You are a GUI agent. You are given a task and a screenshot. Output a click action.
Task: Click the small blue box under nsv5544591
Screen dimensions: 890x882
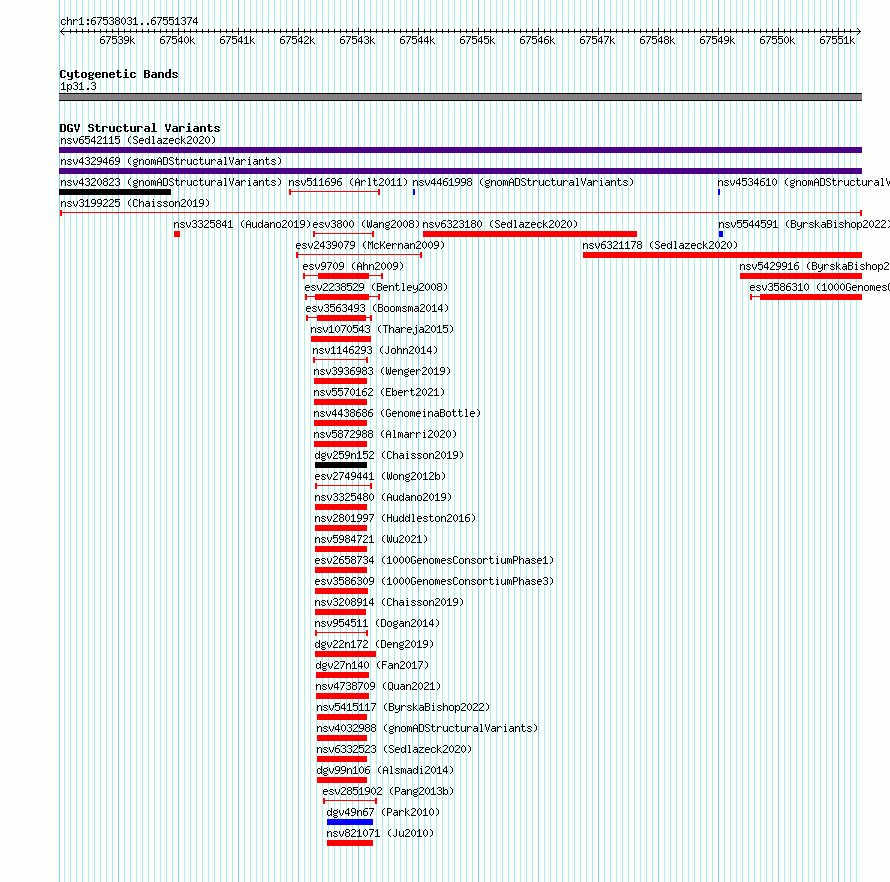tap(721, 234)
